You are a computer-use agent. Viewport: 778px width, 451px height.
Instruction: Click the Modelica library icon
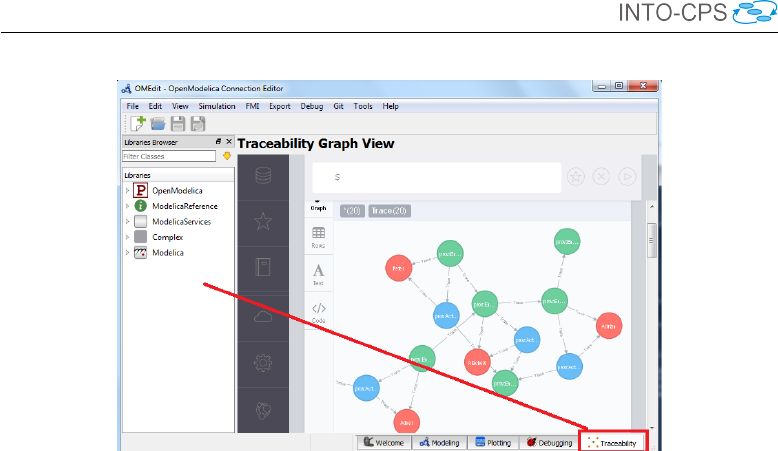pyautogui.click(x=141, y=253)
